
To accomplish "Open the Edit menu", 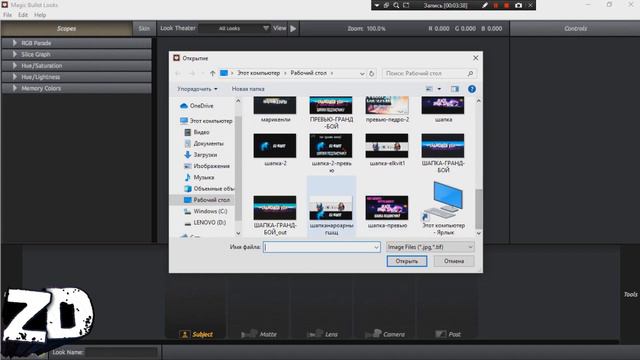I will (x=23, y=15).
